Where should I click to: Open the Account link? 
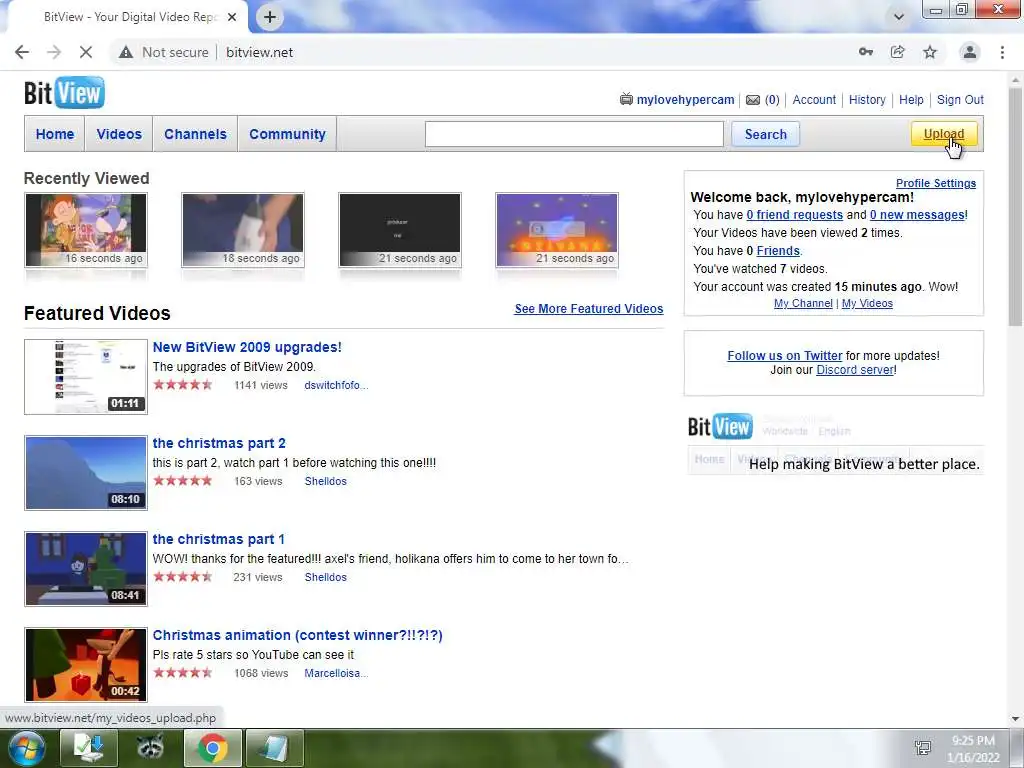pyautogui.click(x=814, y=100)
